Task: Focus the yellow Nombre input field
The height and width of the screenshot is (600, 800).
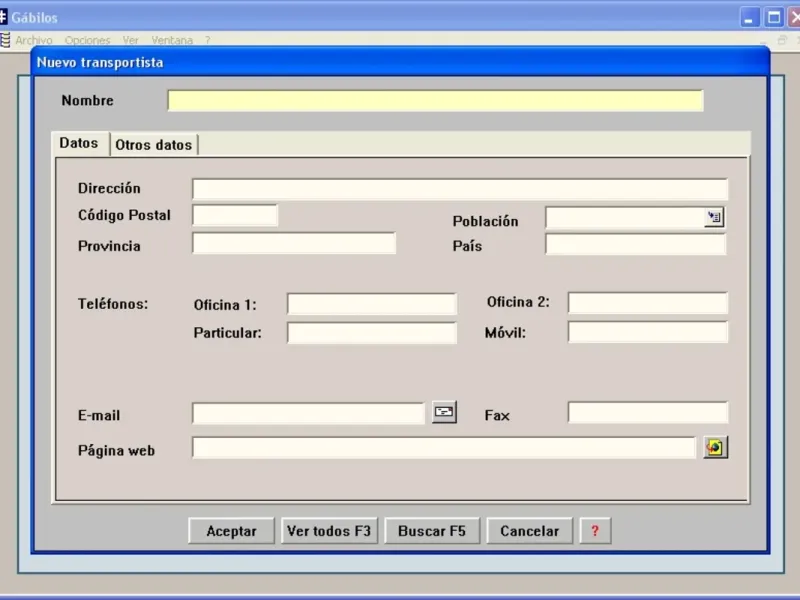Action: click(x=435, y=101)
